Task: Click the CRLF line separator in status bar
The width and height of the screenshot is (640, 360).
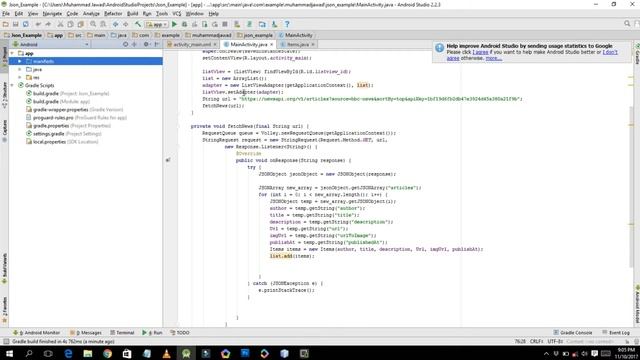Action: (x=536, y=341)
